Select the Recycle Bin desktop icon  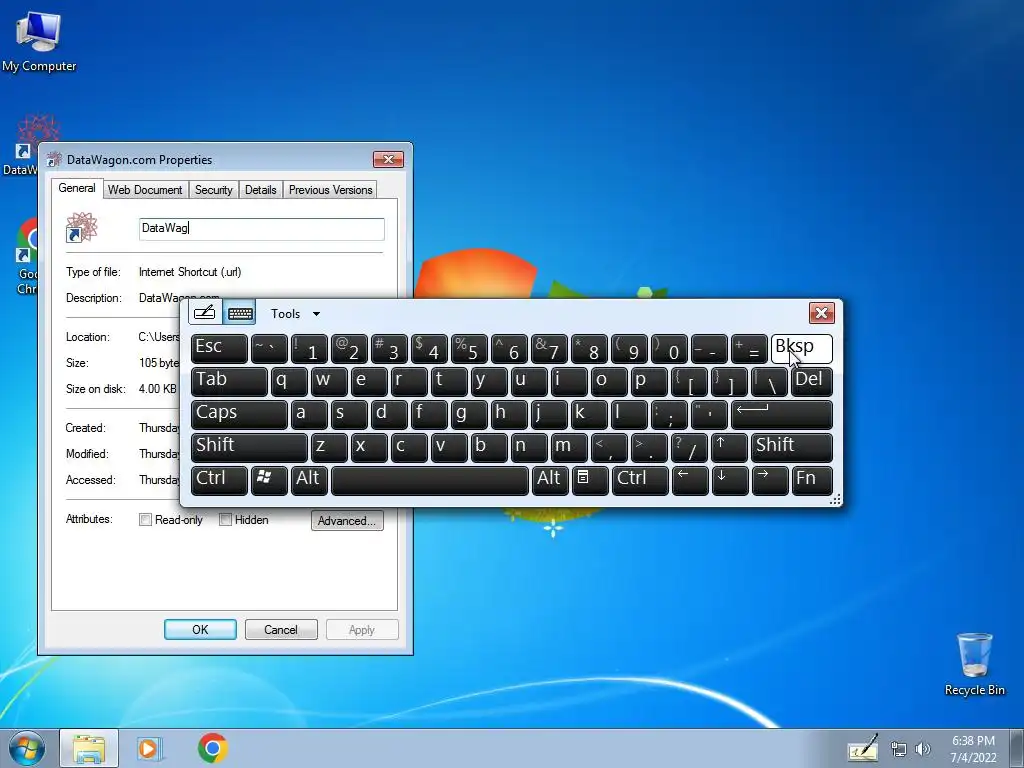click(x=974, y=664)
